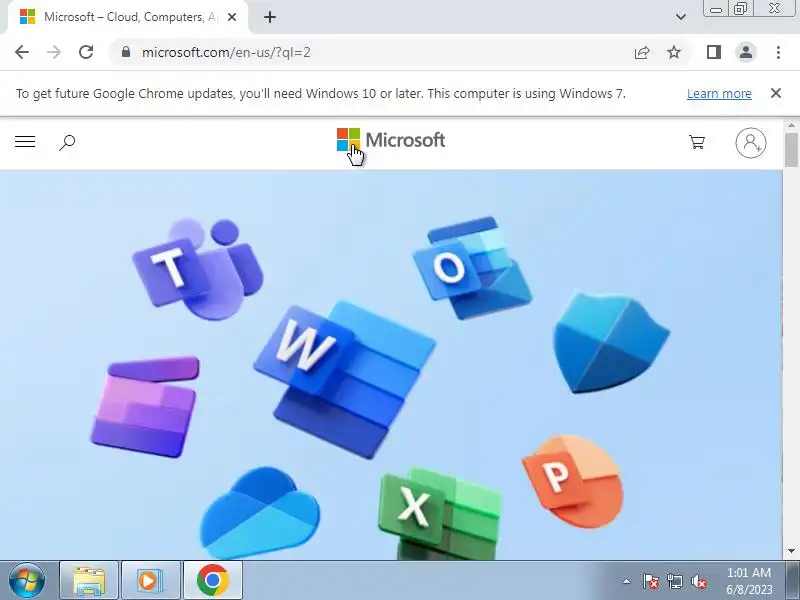800x600 pixels.
Task: Open a new browser tab
Action: [270, 17]
